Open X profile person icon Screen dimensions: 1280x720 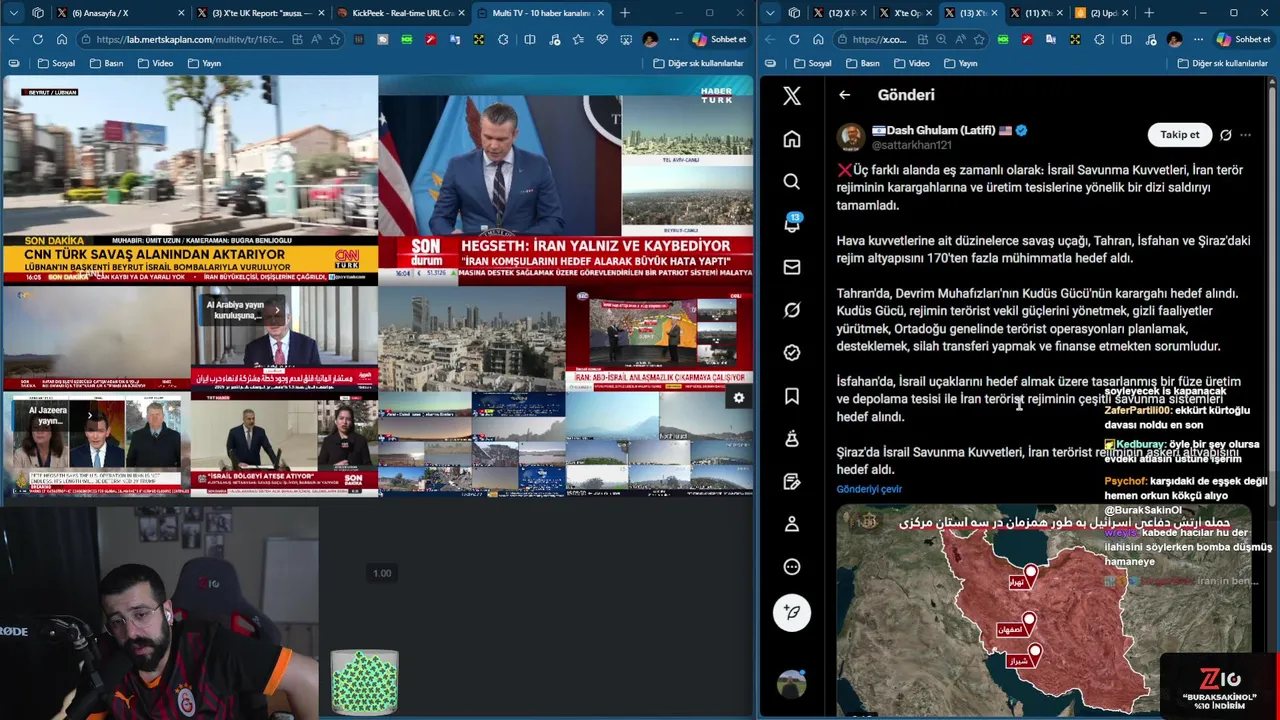pyautogui.click(x=792, y=524)
